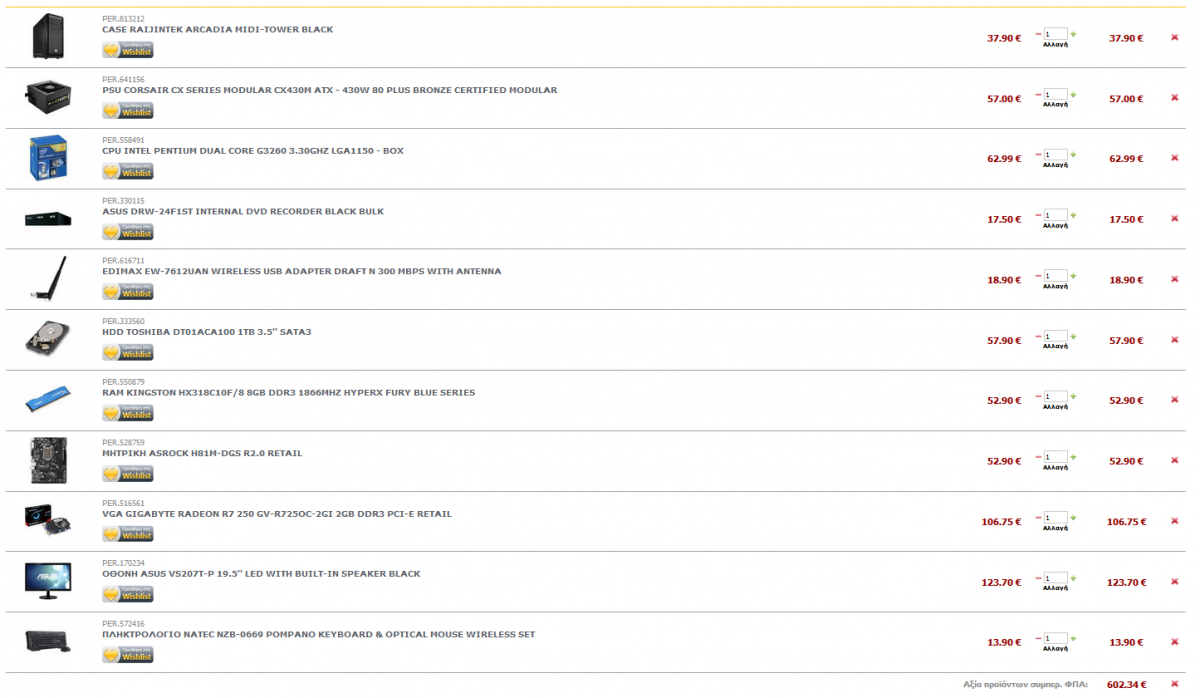Click the ASRock motherboard thumbnail
The height and width of the screenshot is (698, 1200).
coord(48,461)
